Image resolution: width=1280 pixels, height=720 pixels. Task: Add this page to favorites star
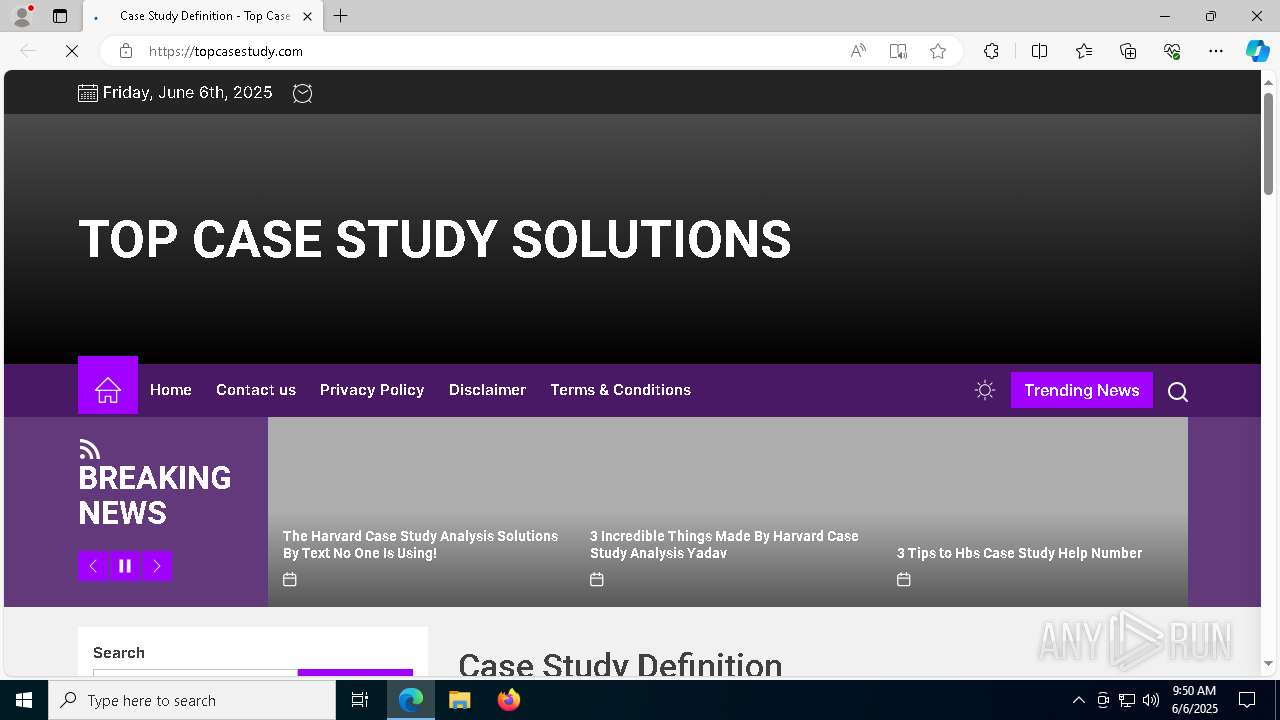click(x=938, y=51)
